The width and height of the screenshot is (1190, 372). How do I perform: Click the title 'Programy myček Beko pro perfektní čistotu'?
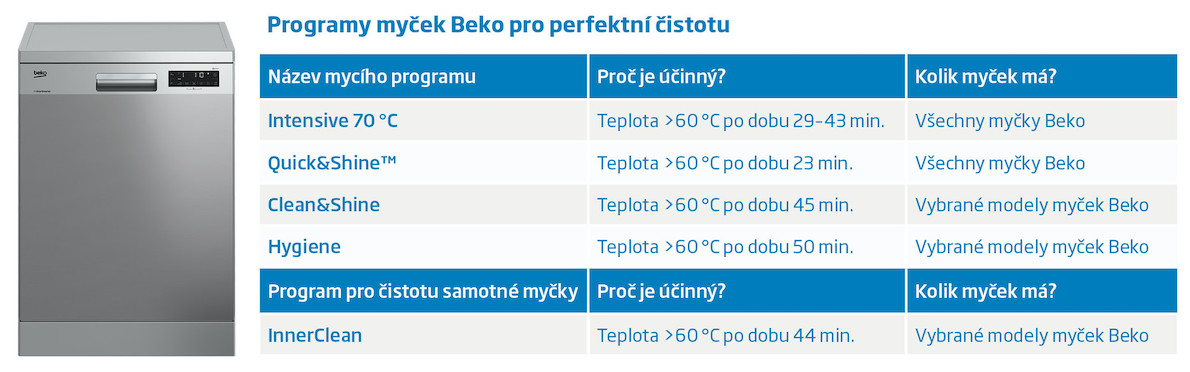499,25
